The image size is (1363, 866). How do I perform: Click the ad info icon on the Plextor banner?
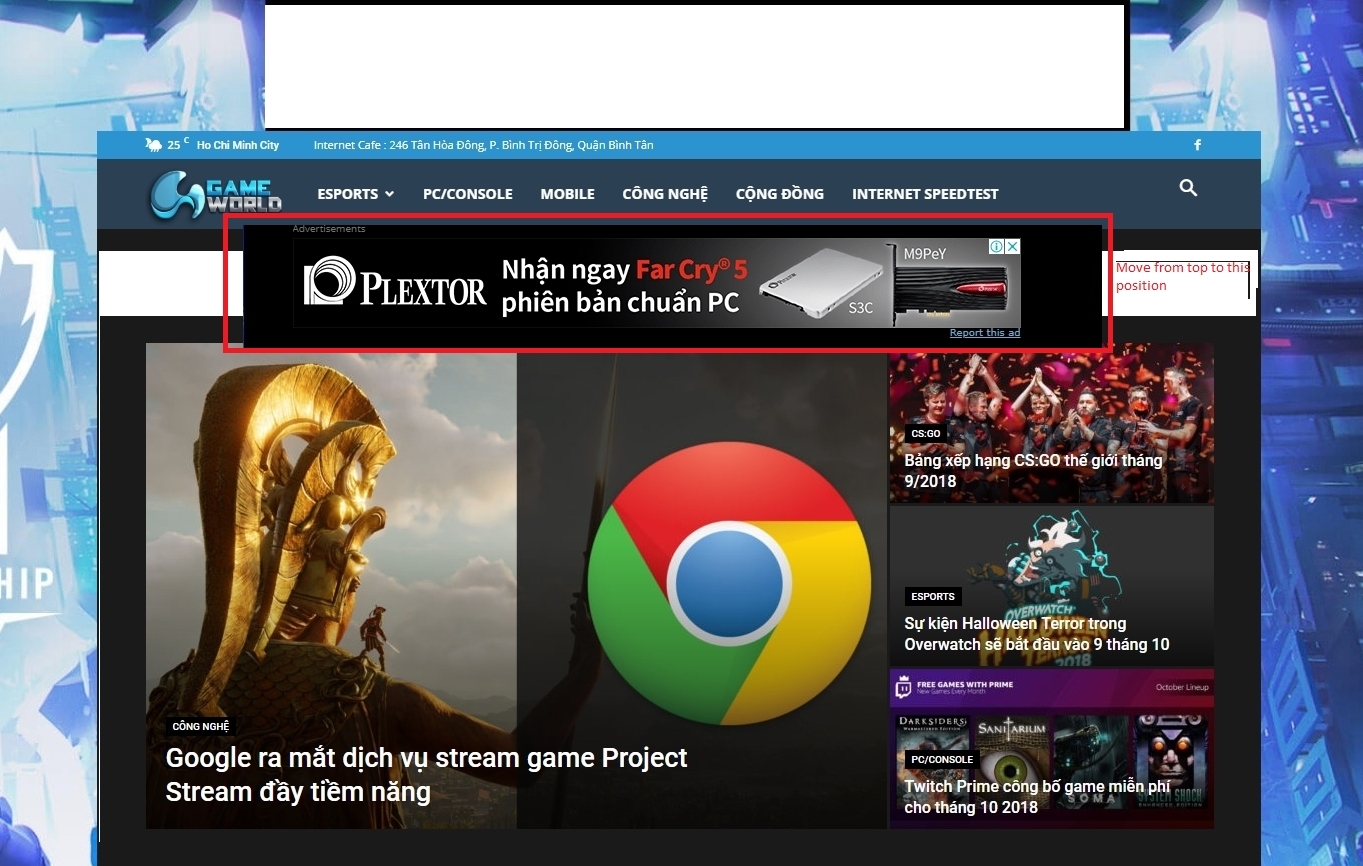997,246
